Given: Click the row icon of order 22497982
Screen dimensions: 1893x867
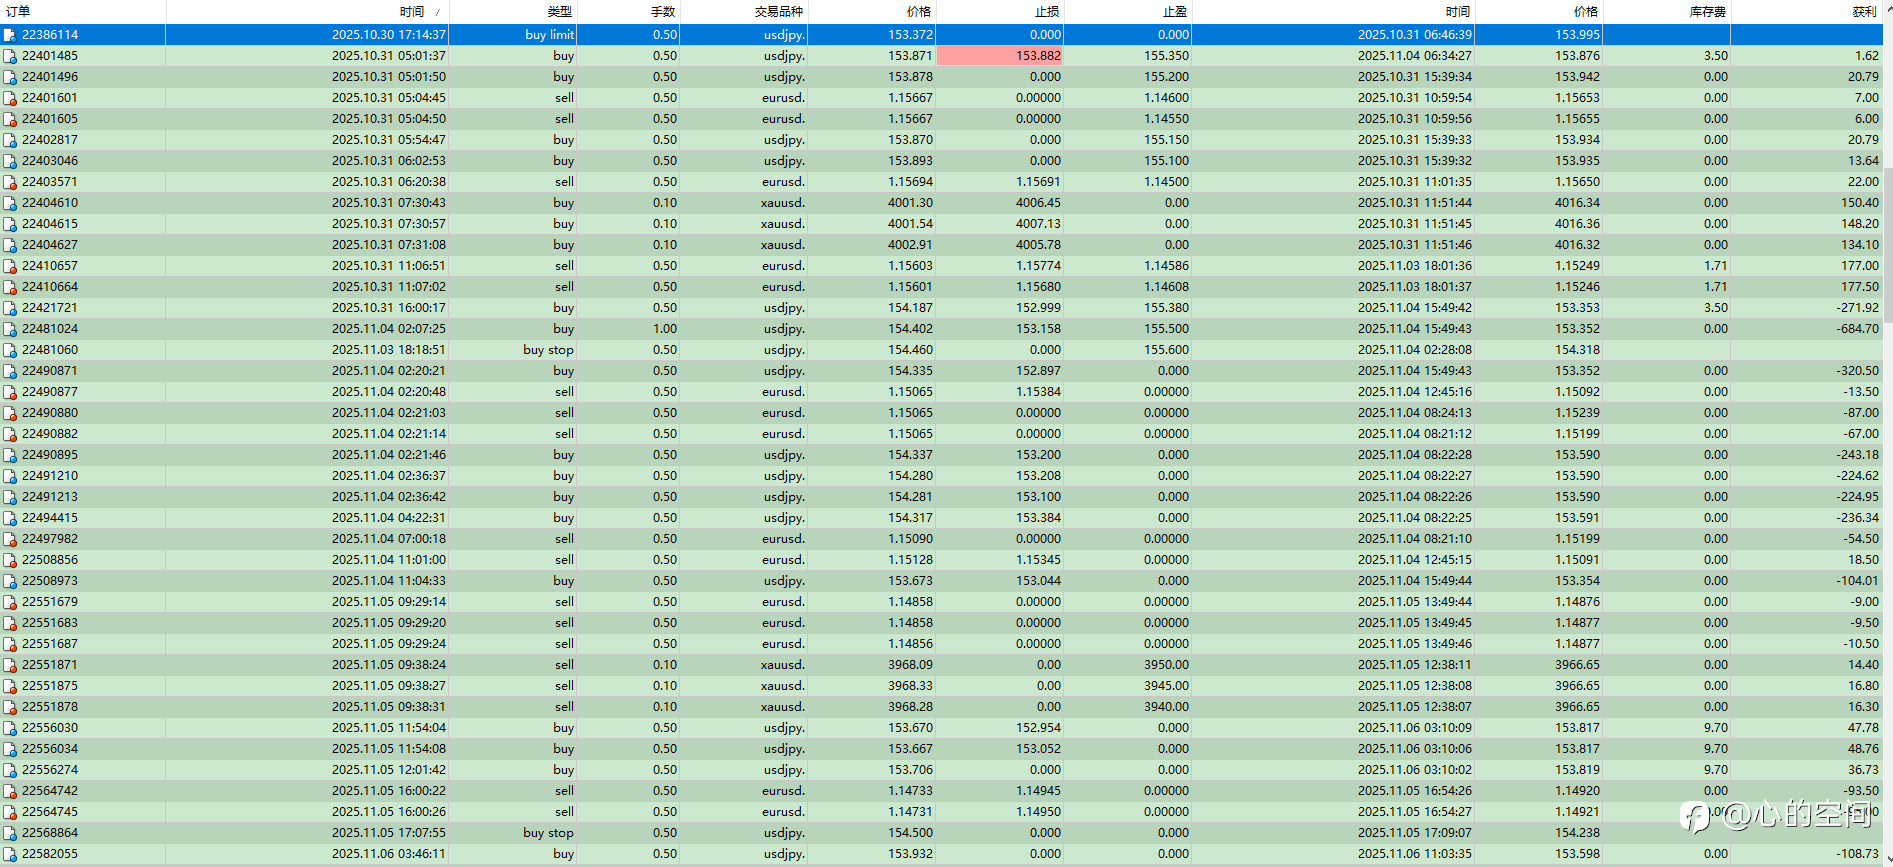Looking at the screenshot, I should click(x=10, y=539).
